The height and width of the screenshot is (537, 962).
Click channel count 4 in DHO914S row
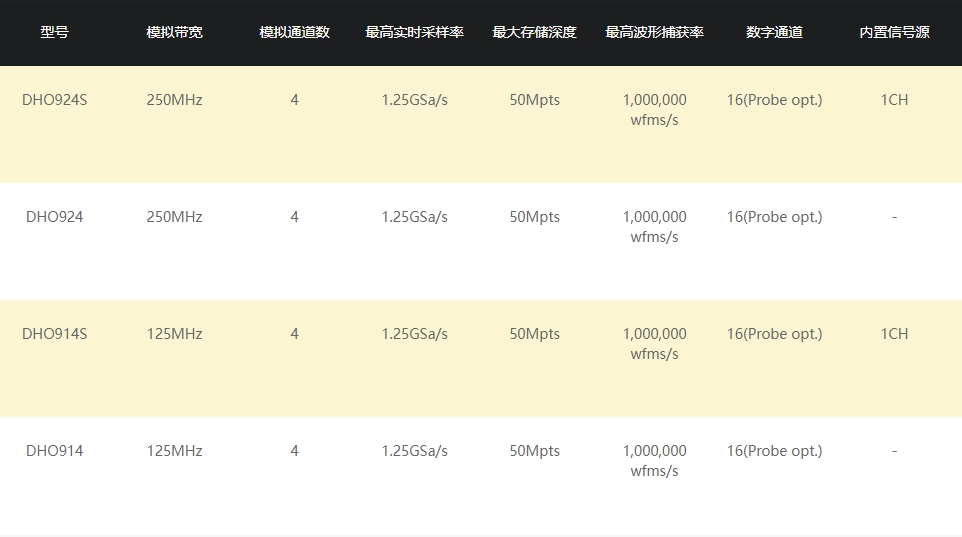pos(294,334)
